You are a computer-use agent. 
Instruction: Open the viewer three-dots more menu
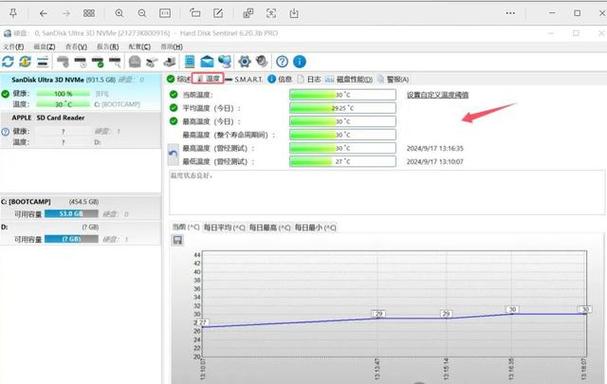[x=510, y=13]
